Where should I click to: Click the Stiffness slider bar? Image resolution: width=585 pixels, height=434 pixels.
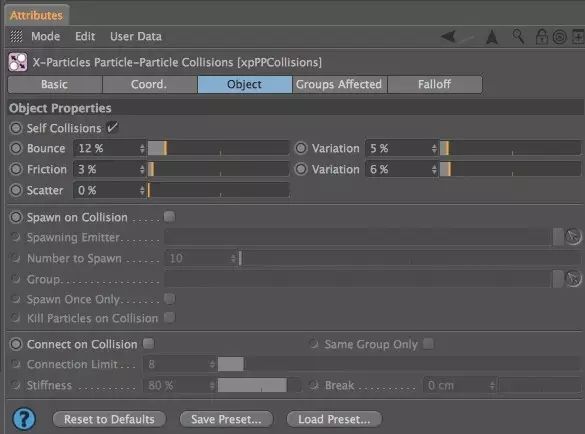[x=259, y=385]
